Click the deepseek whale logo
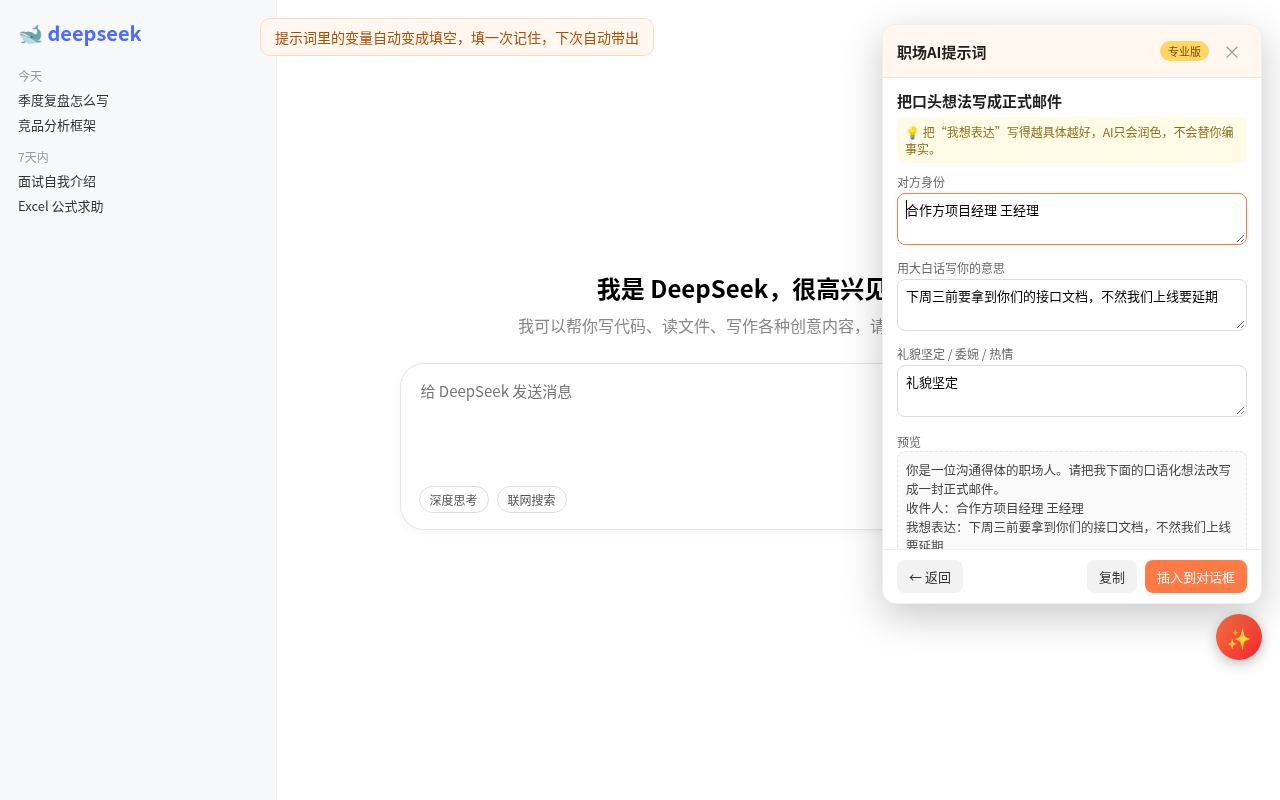 80,34
